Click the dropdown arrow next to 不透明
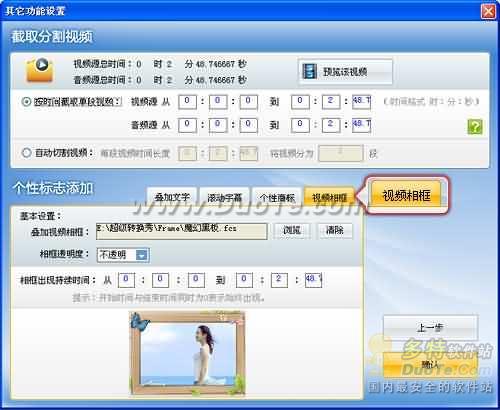This screenshot has width=500, height=410. tap(142, 255)
